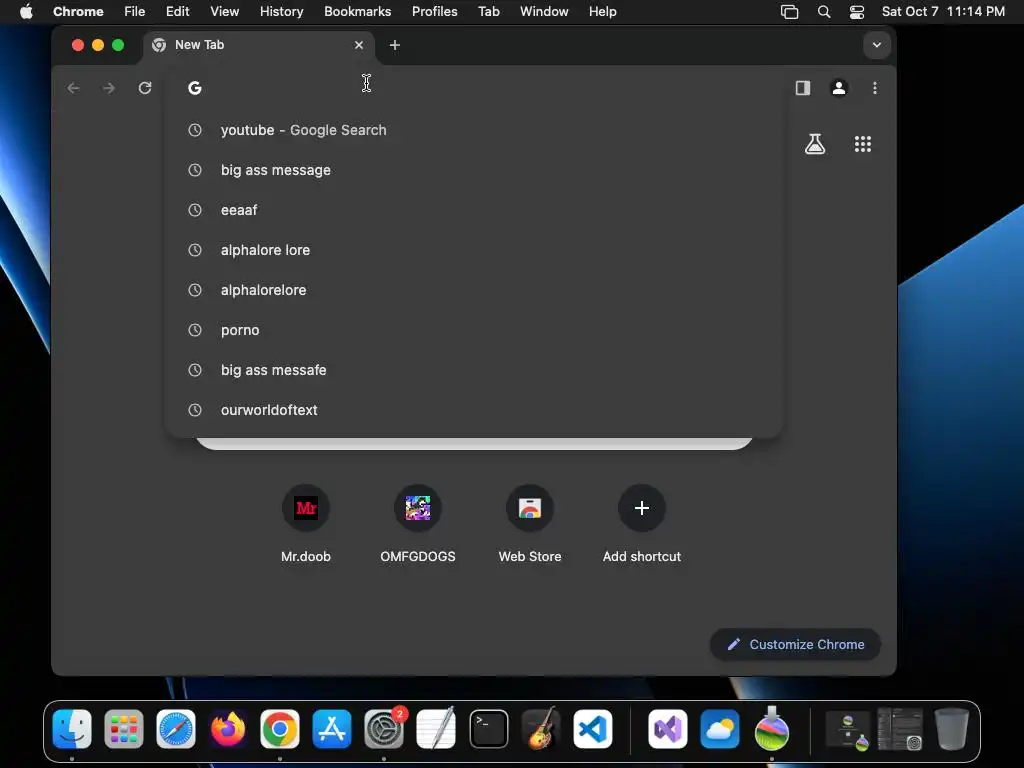Open the Bookmarks menu
Screen dimensions: 1024x768
point(357,12)
